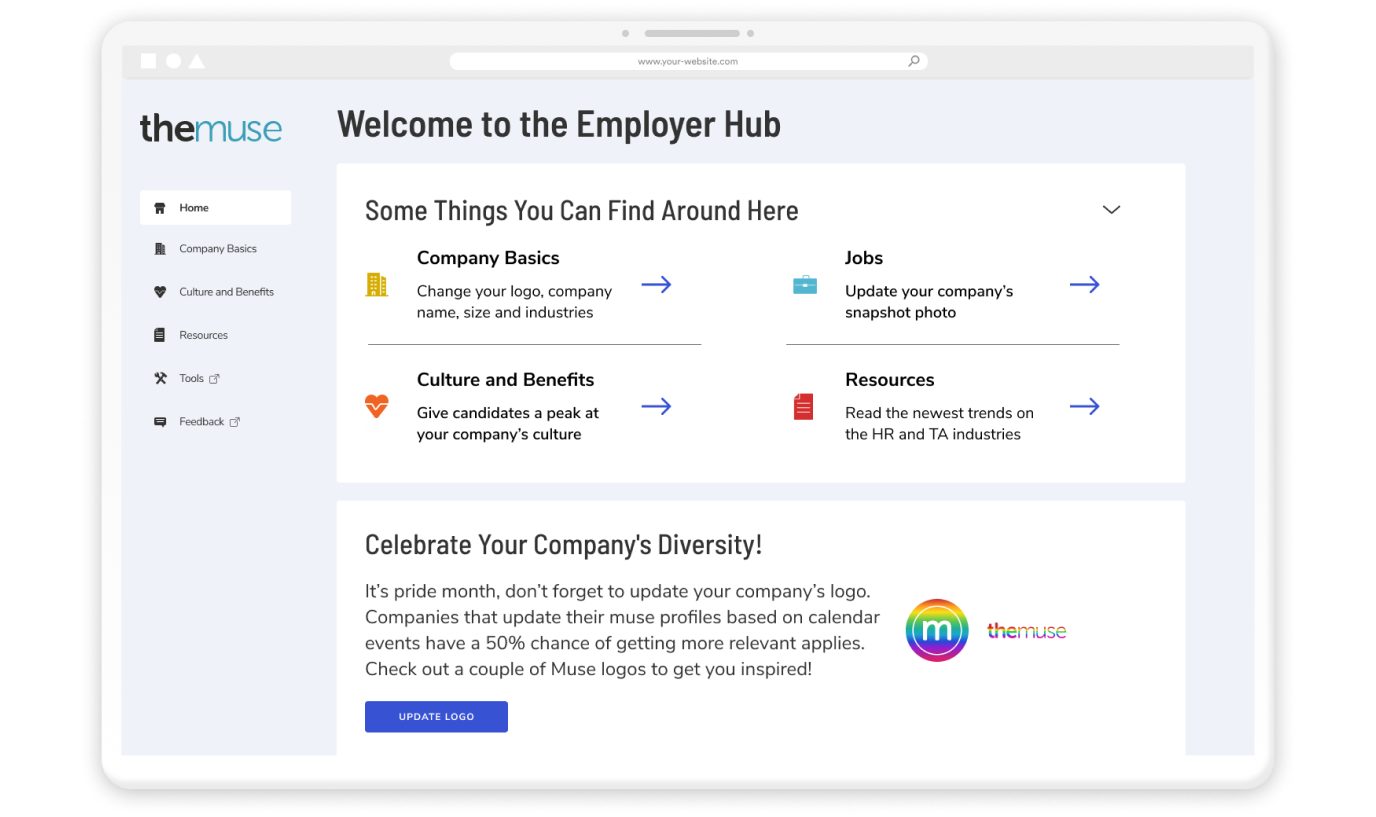
Task: Click the themuse logo in the sidebar
Action: [211, 128]
